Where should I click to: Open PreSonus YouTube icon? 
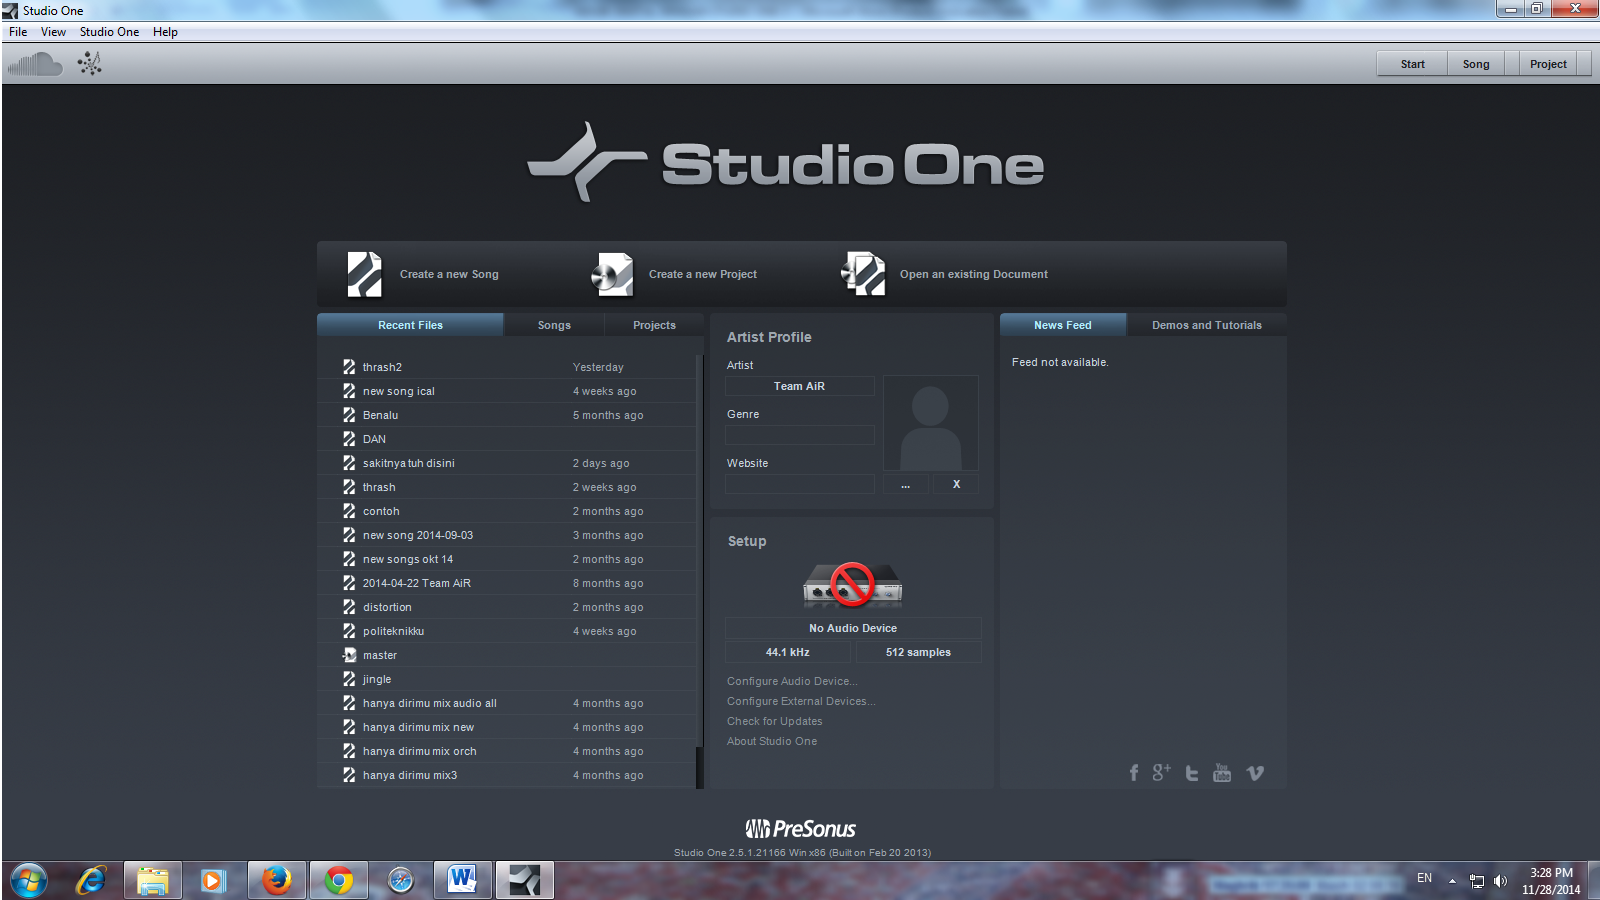[x=1222, y=772]
